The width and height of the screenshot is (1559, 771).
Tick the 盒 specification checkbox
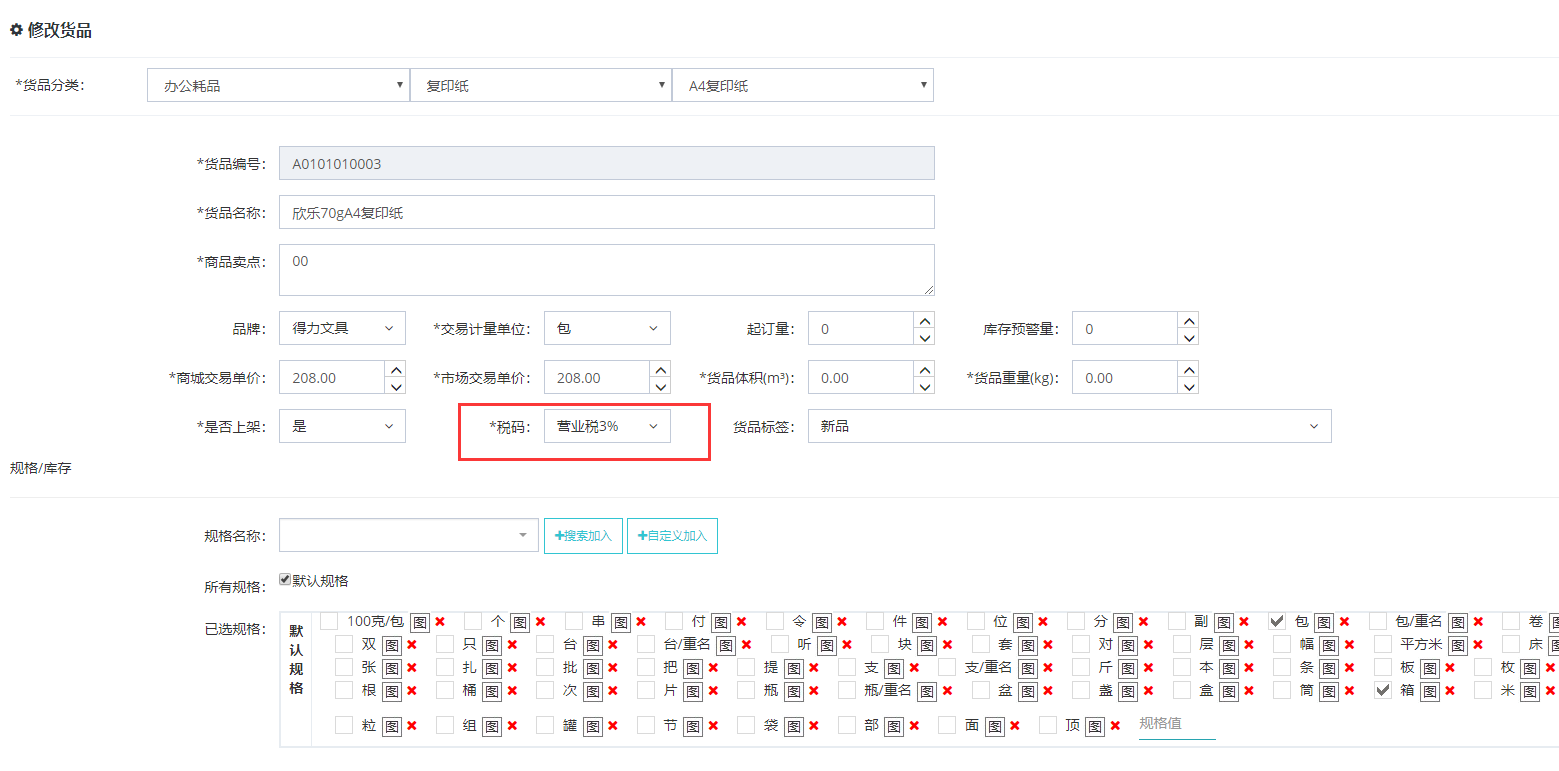point(1182,690)
